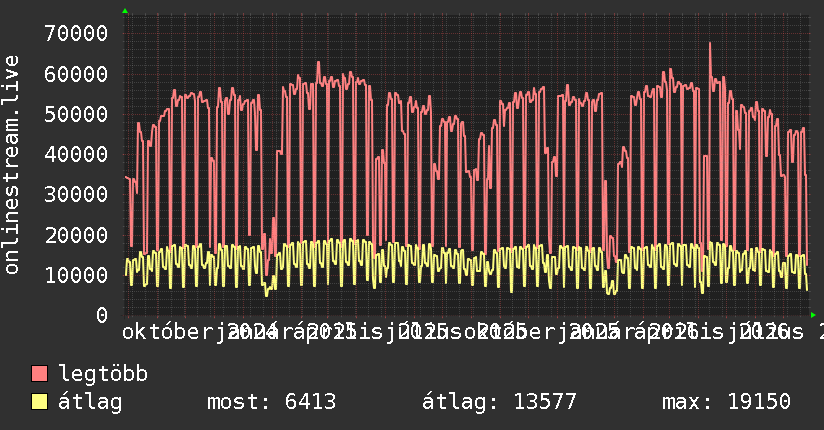Screen dimensions: 824x430
Task: Click the green arrow atop the y-axis
Action: pos(125,11)
